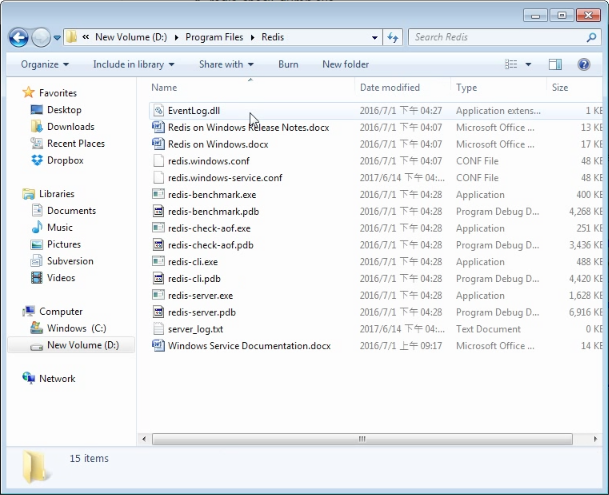Sort by the Name column header
The width and height of the screenshot is (609, 495).
tap(164, 88)
